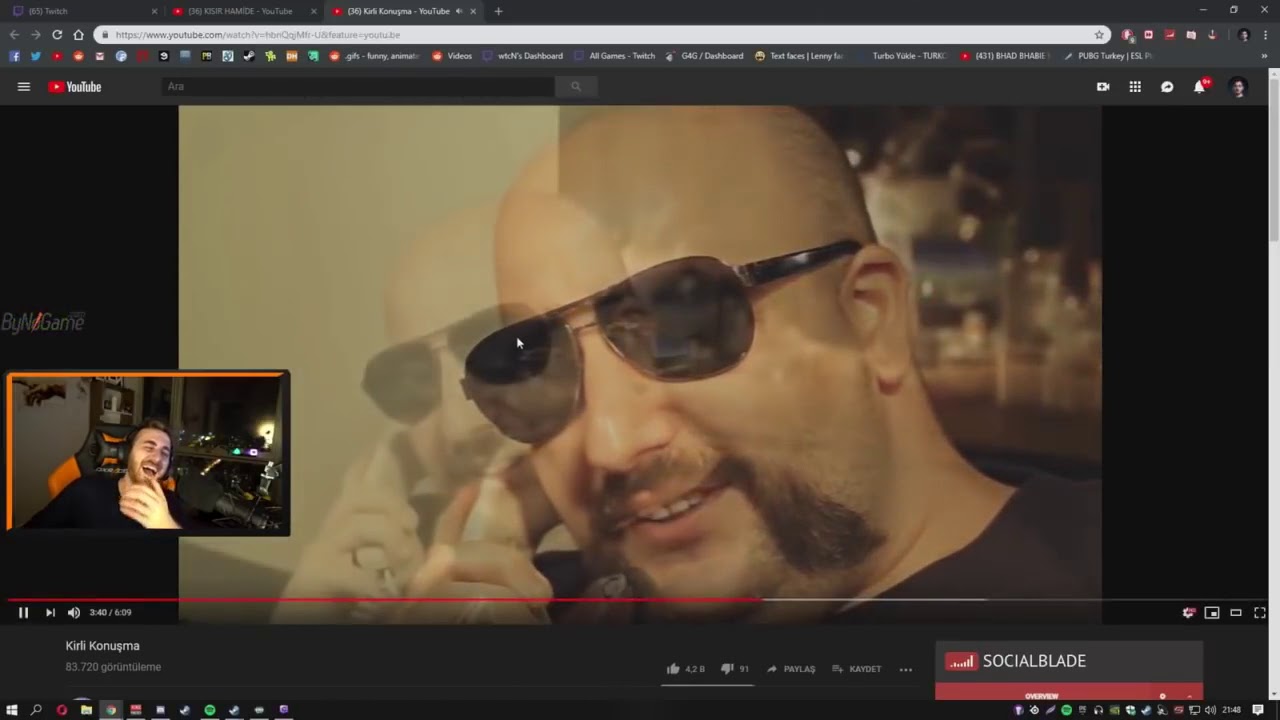Open the Steam bookmark icon
Viewport: 1280px width, 720px height.
[249, 56]
